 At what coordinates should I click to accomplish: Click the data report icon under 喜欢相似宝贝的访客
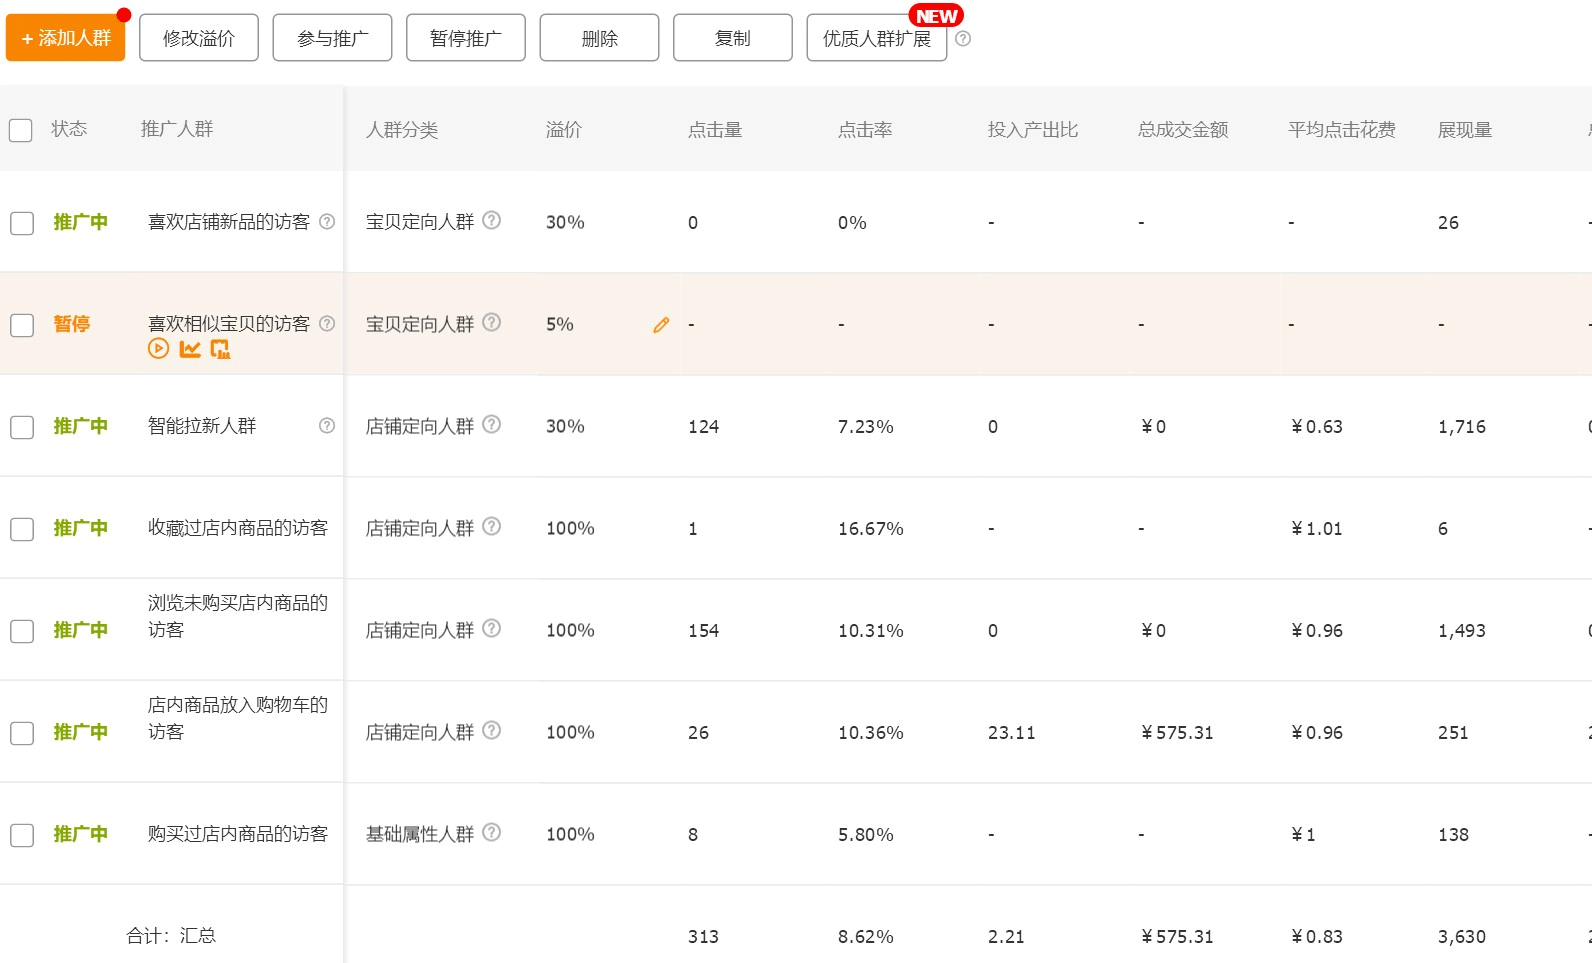(x=220, y=349)
